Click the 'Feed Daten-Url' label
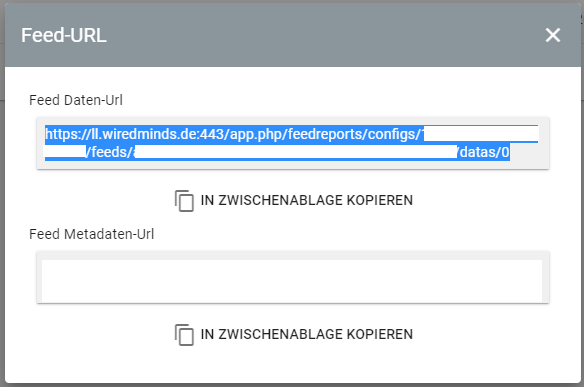Image resolution: width=584 pixels, height=387 pixels. click(x=76, y=100)
